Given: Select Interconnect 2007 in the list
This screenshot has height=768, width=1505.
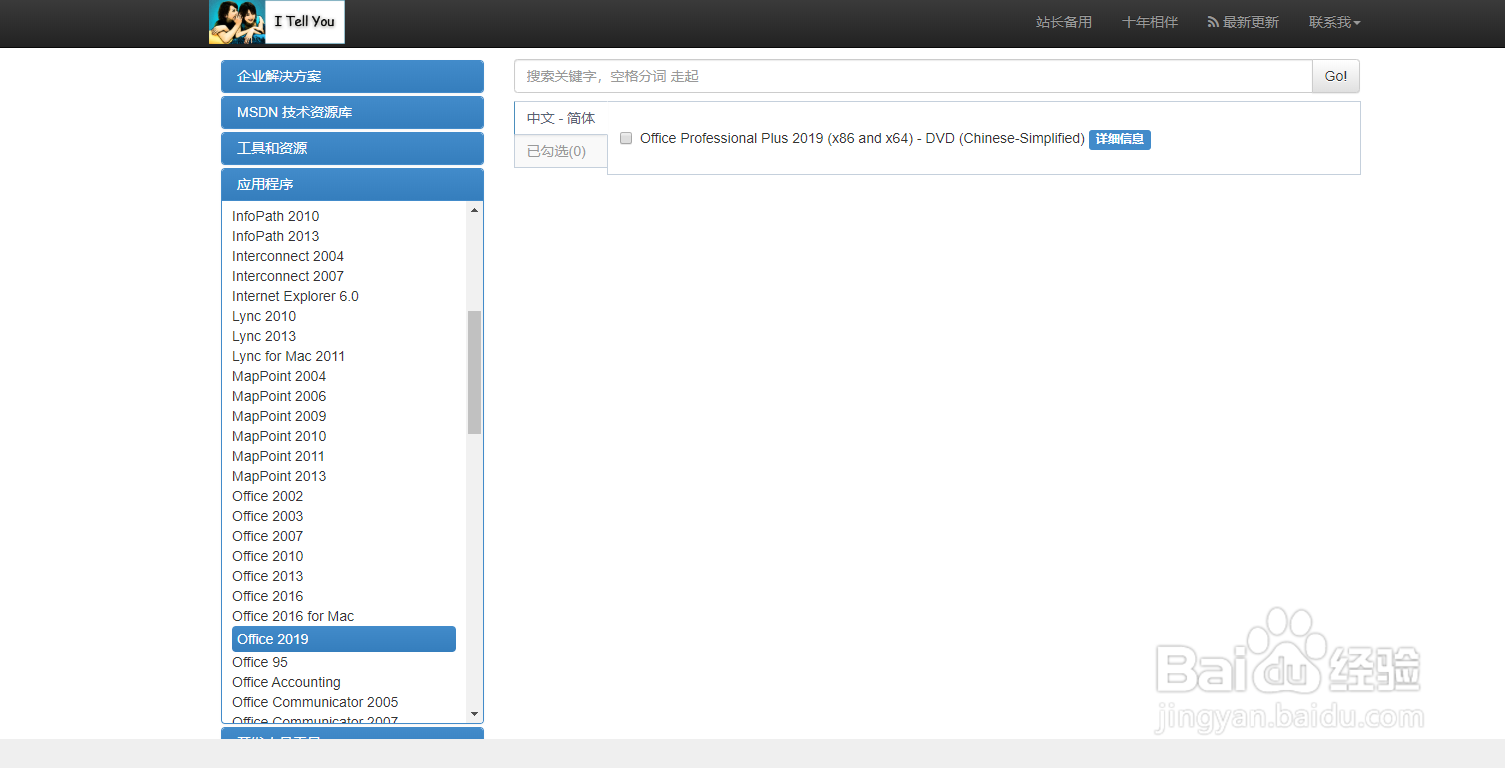Looking at the screenshot, I should pyautogui.click(x=288, y=276).
